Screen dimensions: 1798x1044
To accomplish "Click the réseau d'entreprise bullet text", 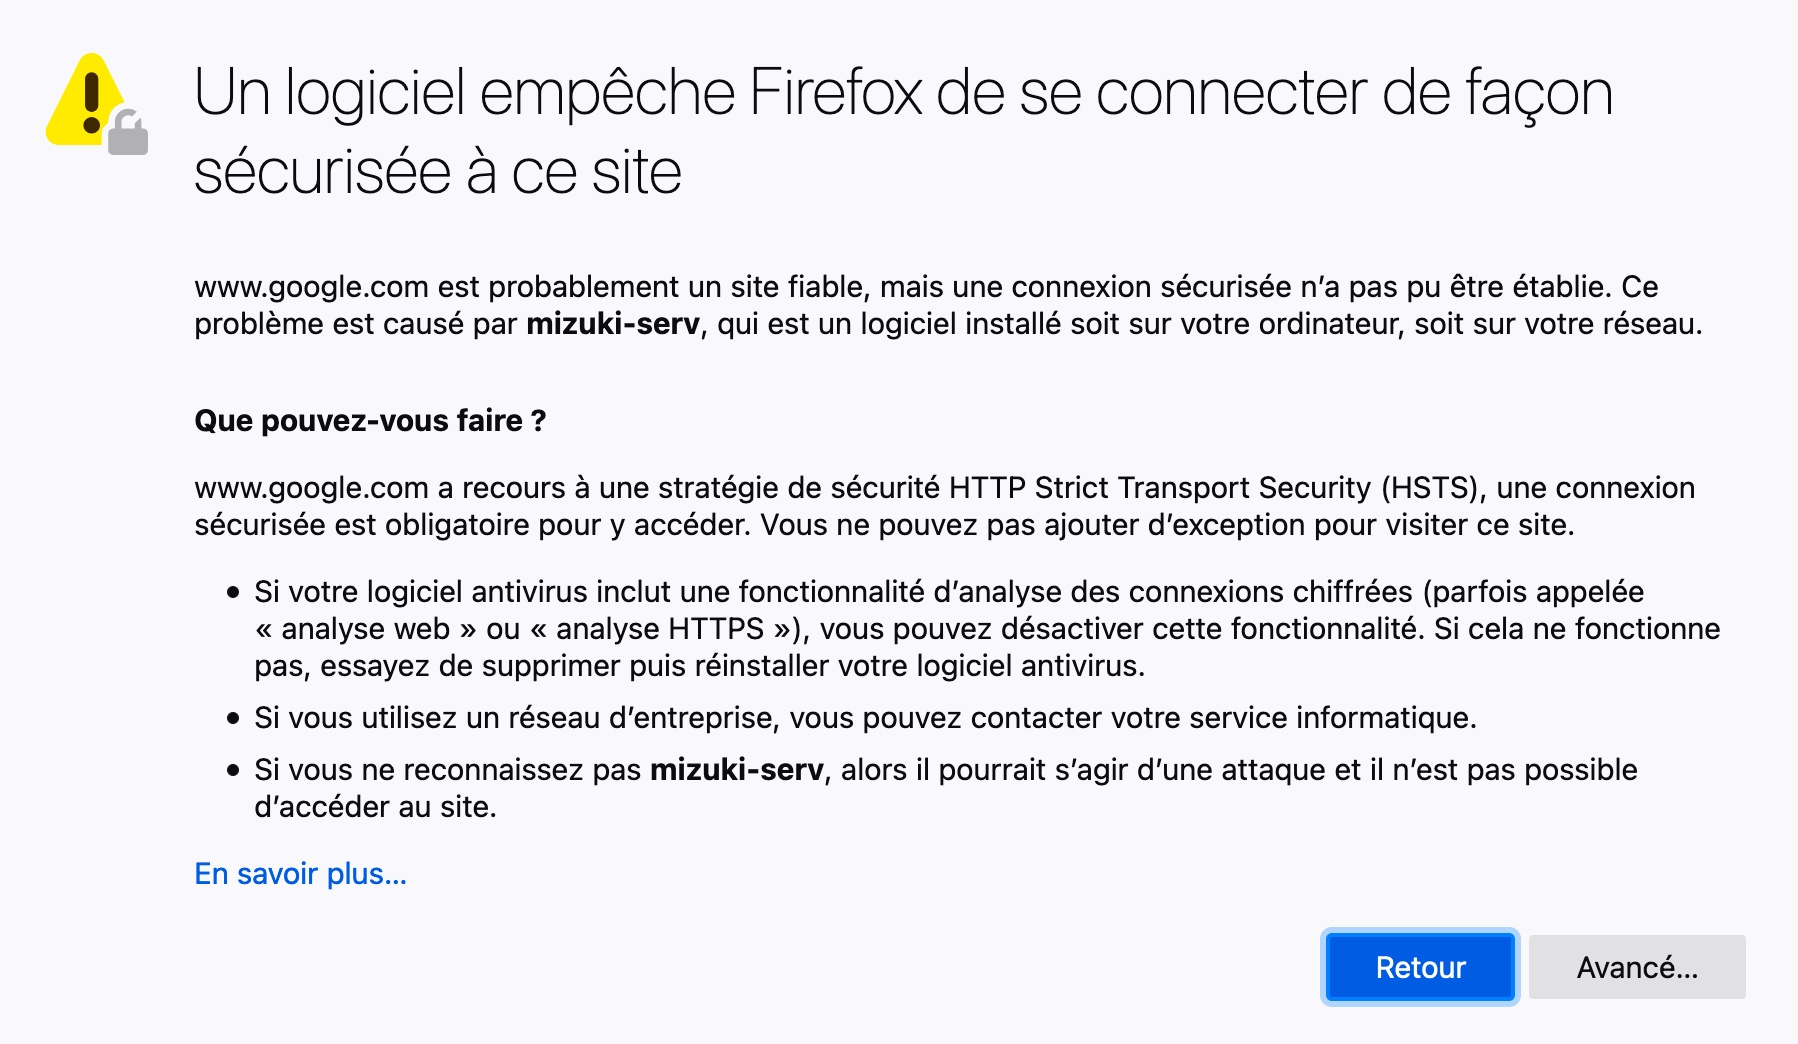I will [x=865, y=718].
